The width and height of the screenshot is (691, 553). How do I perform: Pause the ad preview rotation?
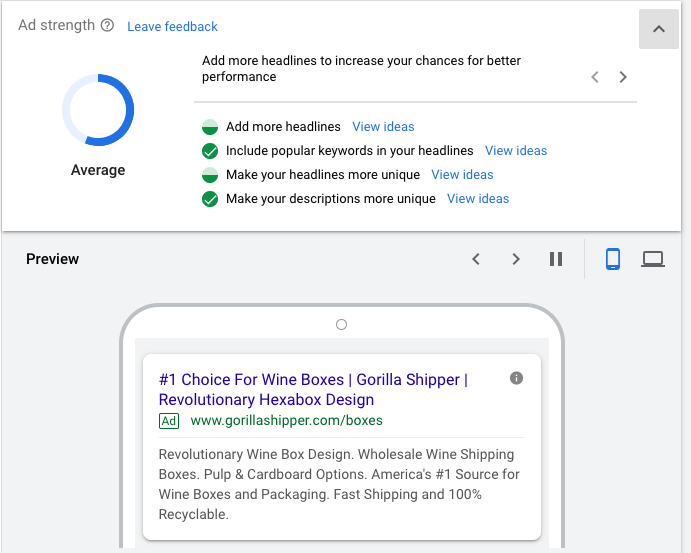(556, 259)
